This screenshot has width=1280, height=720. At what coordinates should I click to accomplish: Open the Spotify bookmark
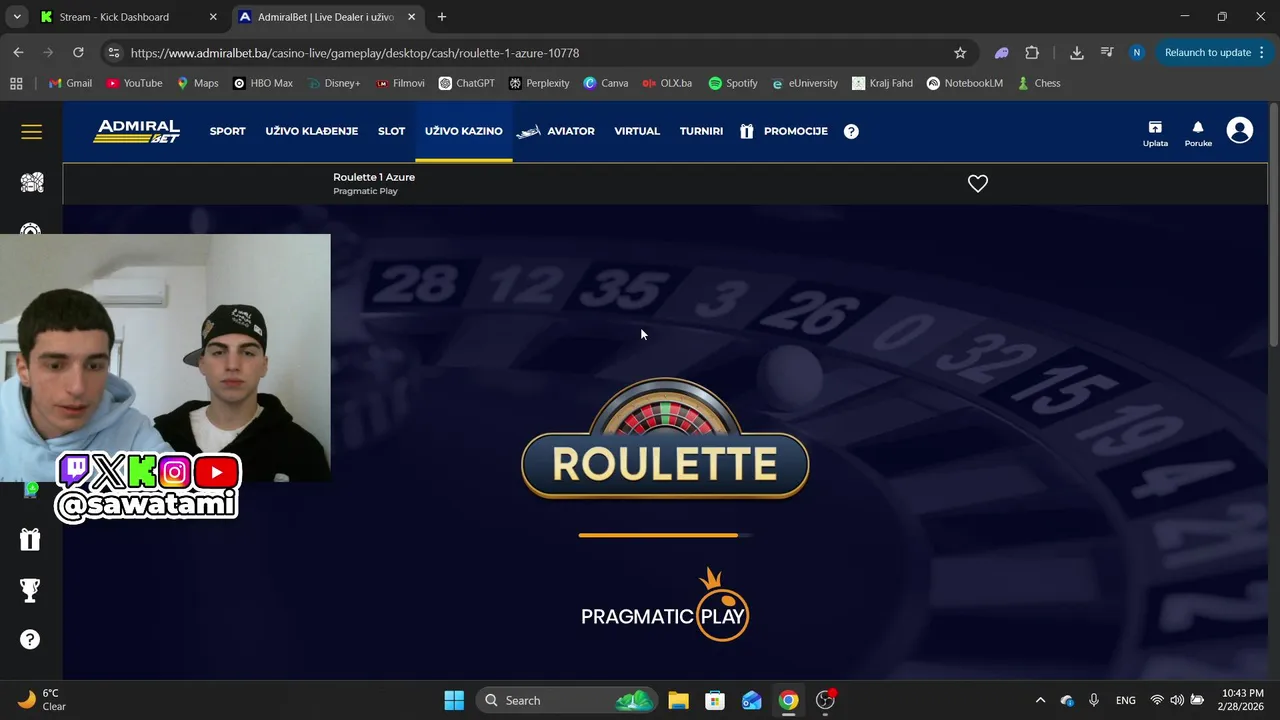(733, 83)
